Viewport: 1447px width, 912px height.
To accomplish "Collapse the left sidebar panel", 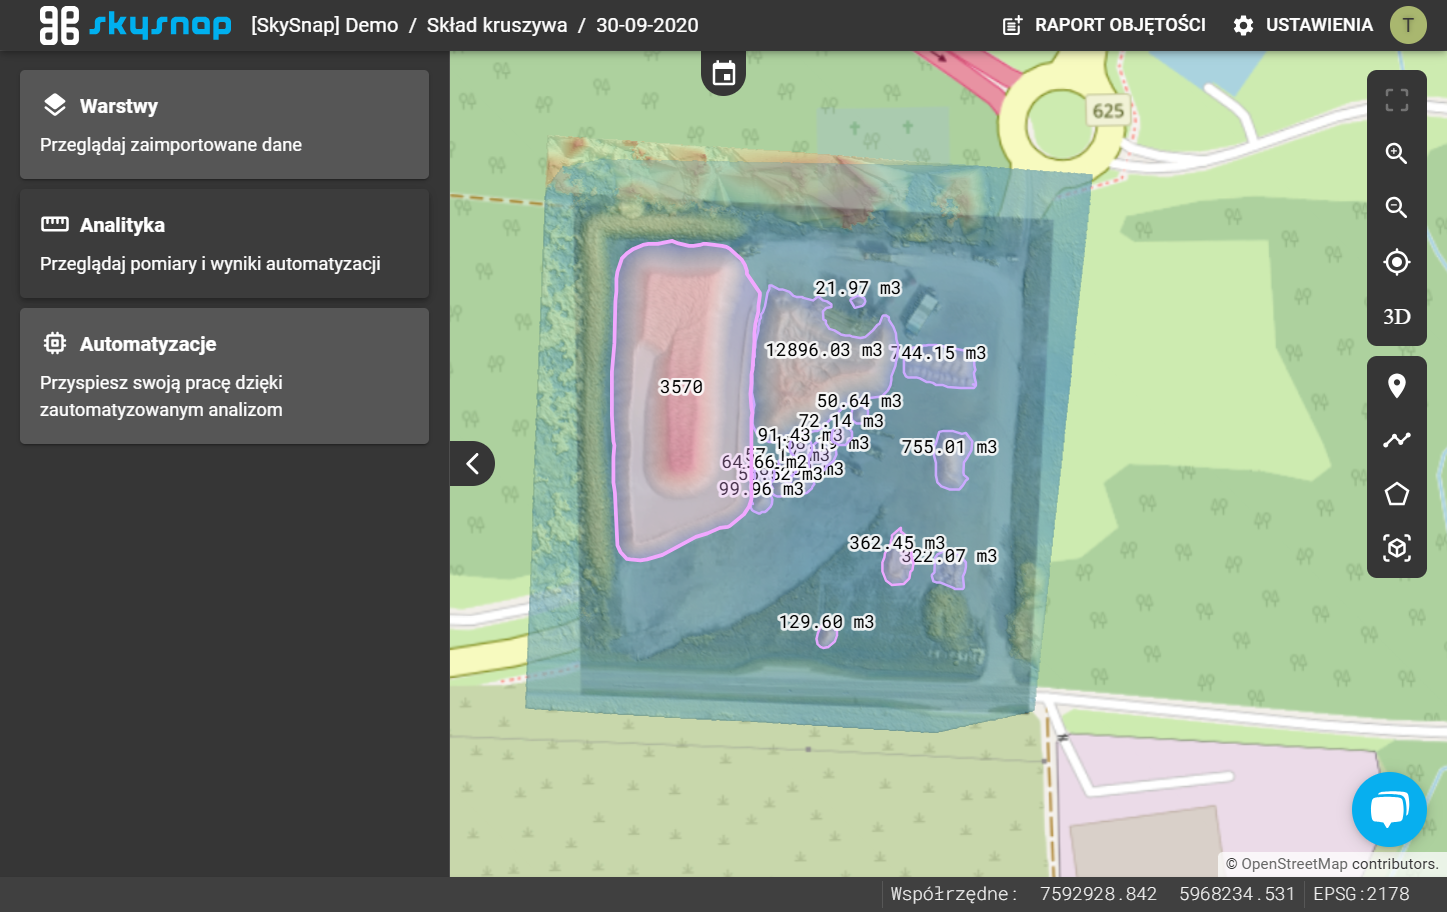I will 473,463.
